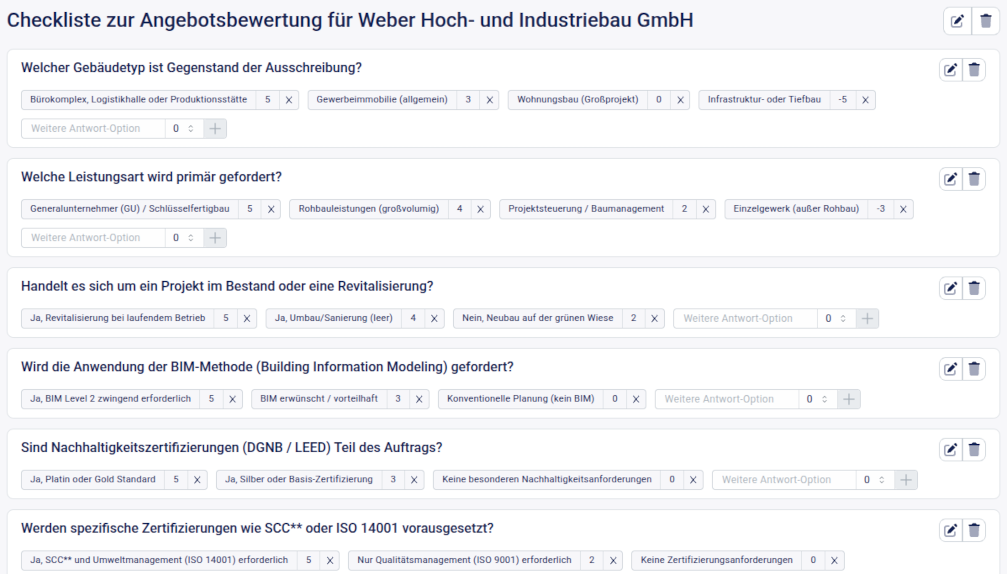Edit the Nachhaltigkeitszertifizierungen question
This screenshot has width=1007, height=574.
tap(950, 449)
